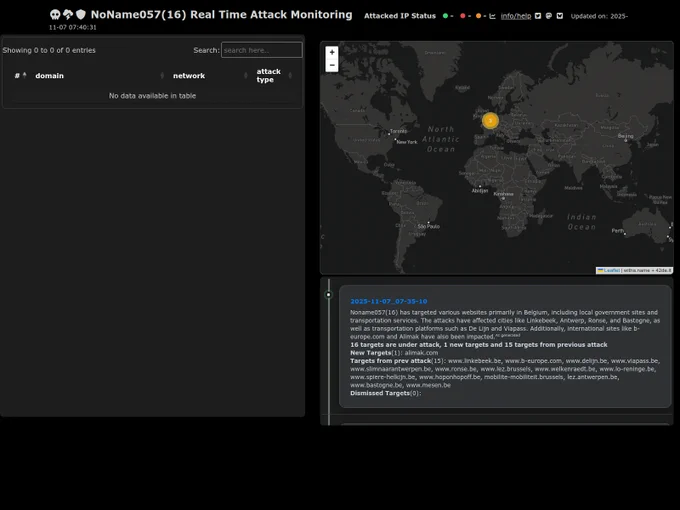Click the last icon before Updated on
The width and height of the screenshot is (680, 510).
[560, 16]
